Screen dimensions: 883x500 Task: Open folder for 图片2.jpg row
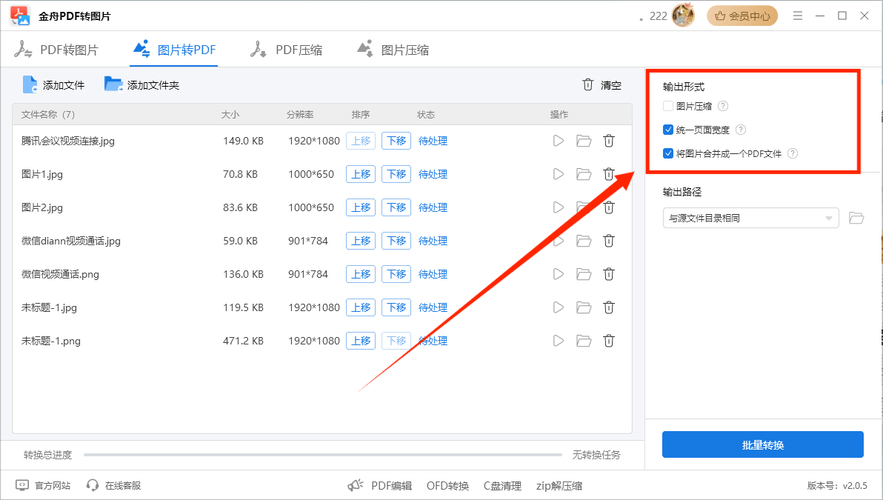point(584,208)
